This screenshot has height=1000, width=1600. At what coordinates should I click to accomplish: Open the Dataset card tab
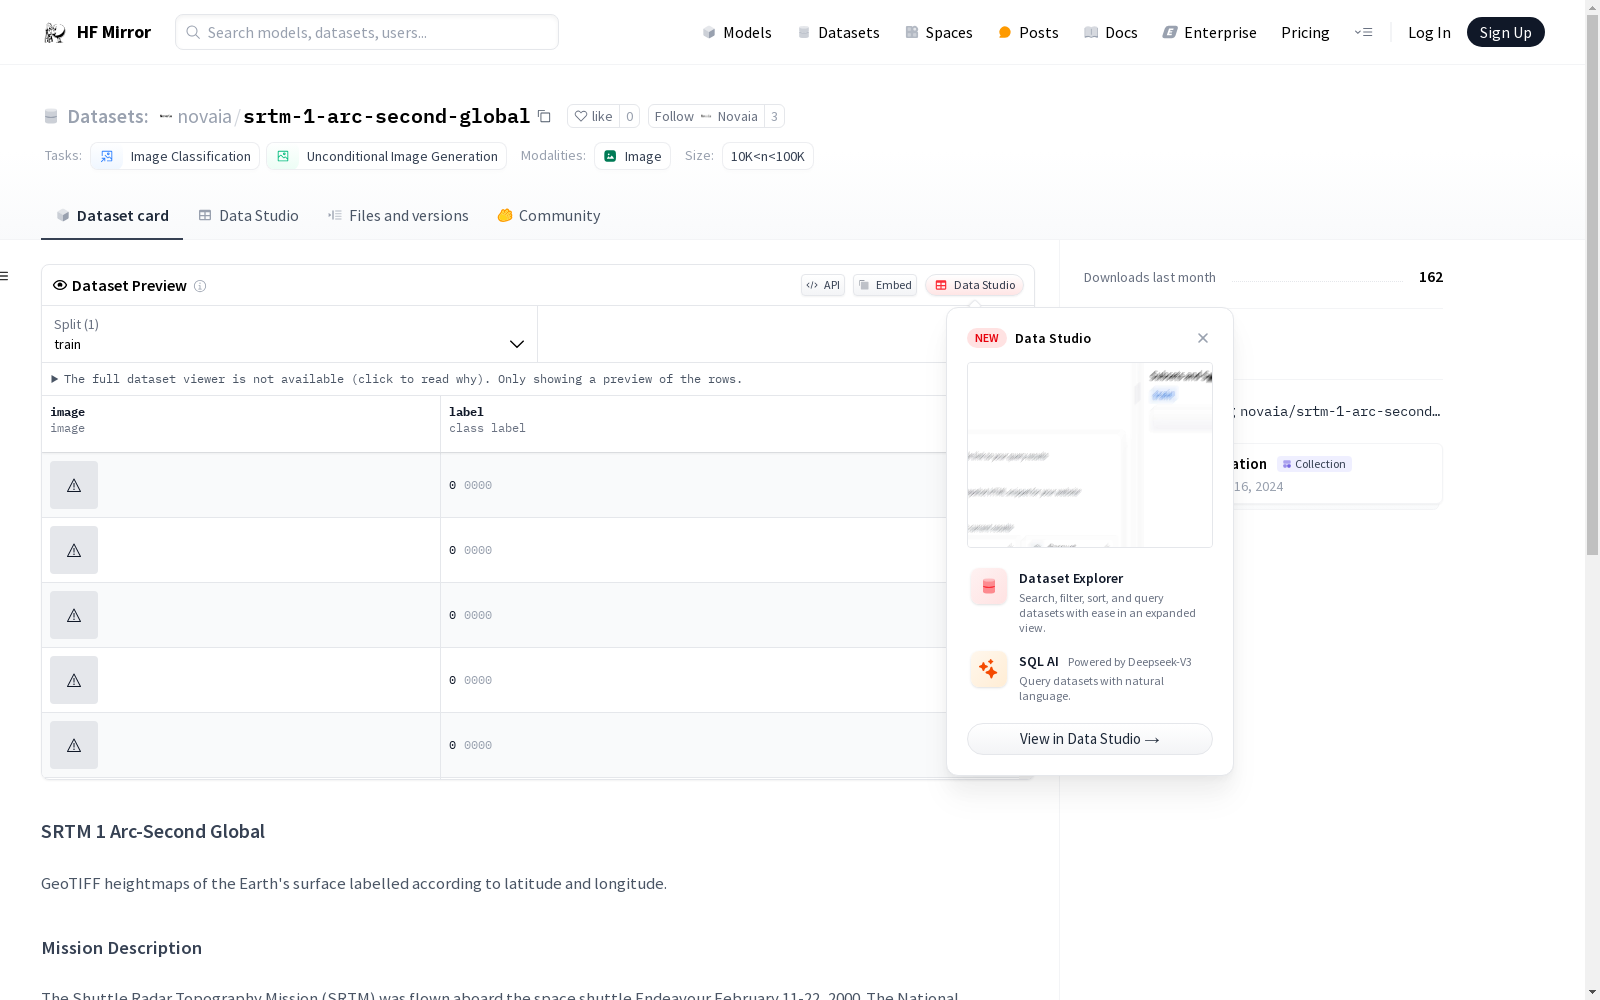pos(112,216)
